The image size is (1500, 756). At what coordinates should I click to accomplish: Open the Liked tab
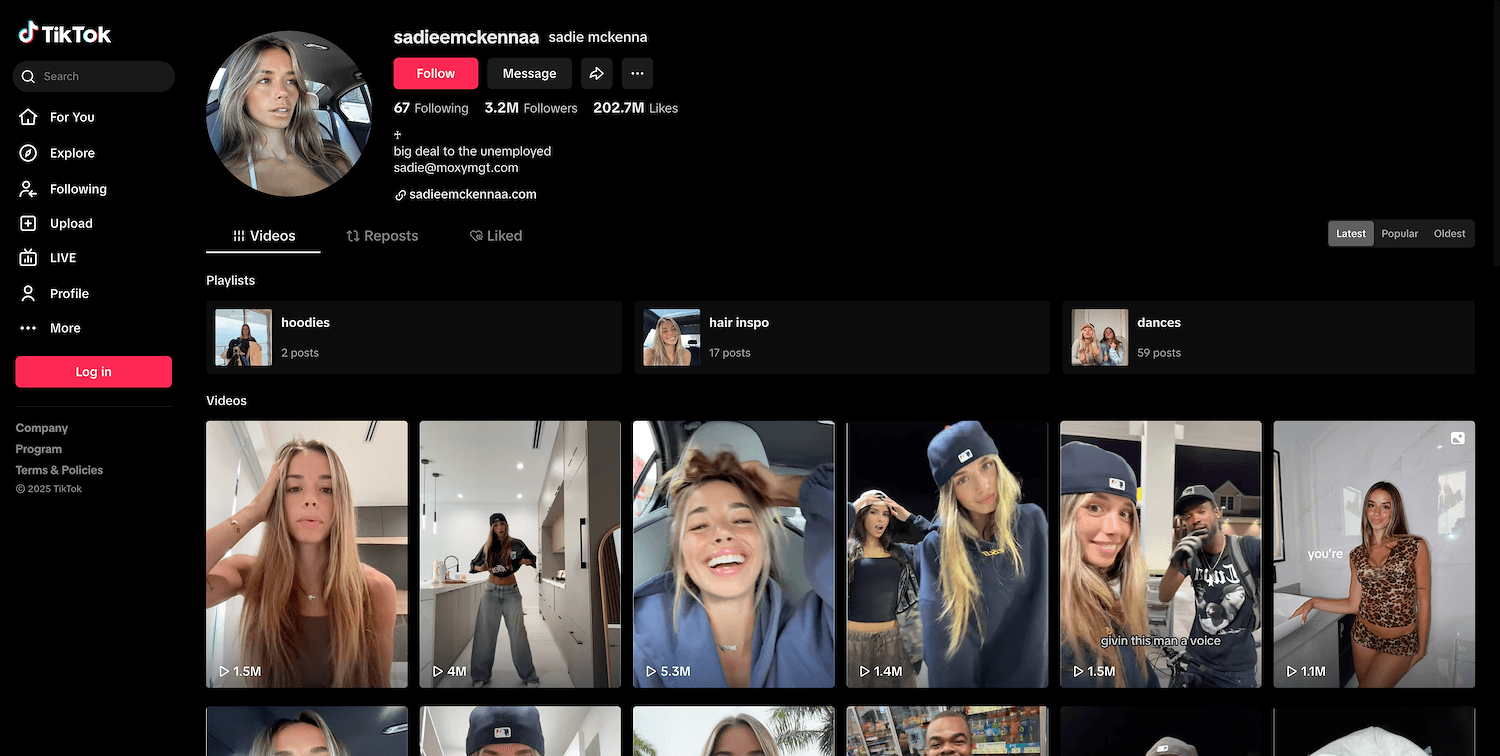tap(496, 236)
